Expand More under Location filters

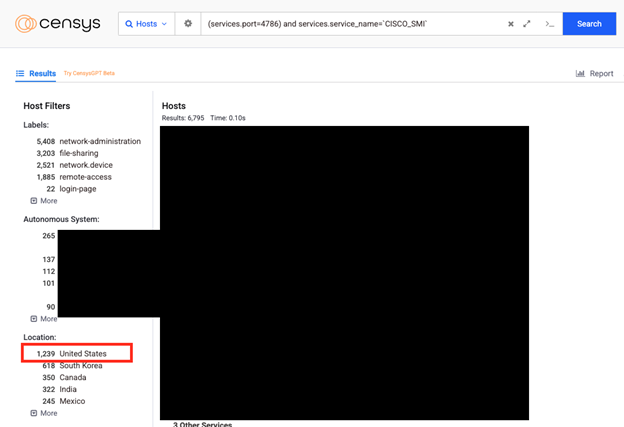(44, 413)
